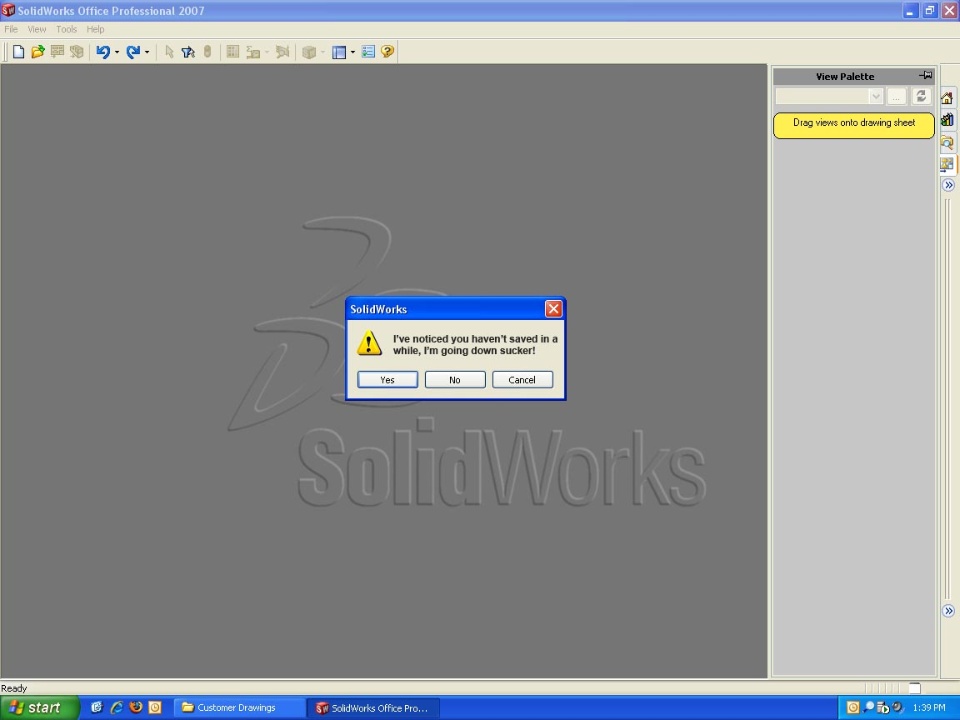Viewport: 960px width, 720px height.
Task: Open the File menu
Action: point(11,29)
